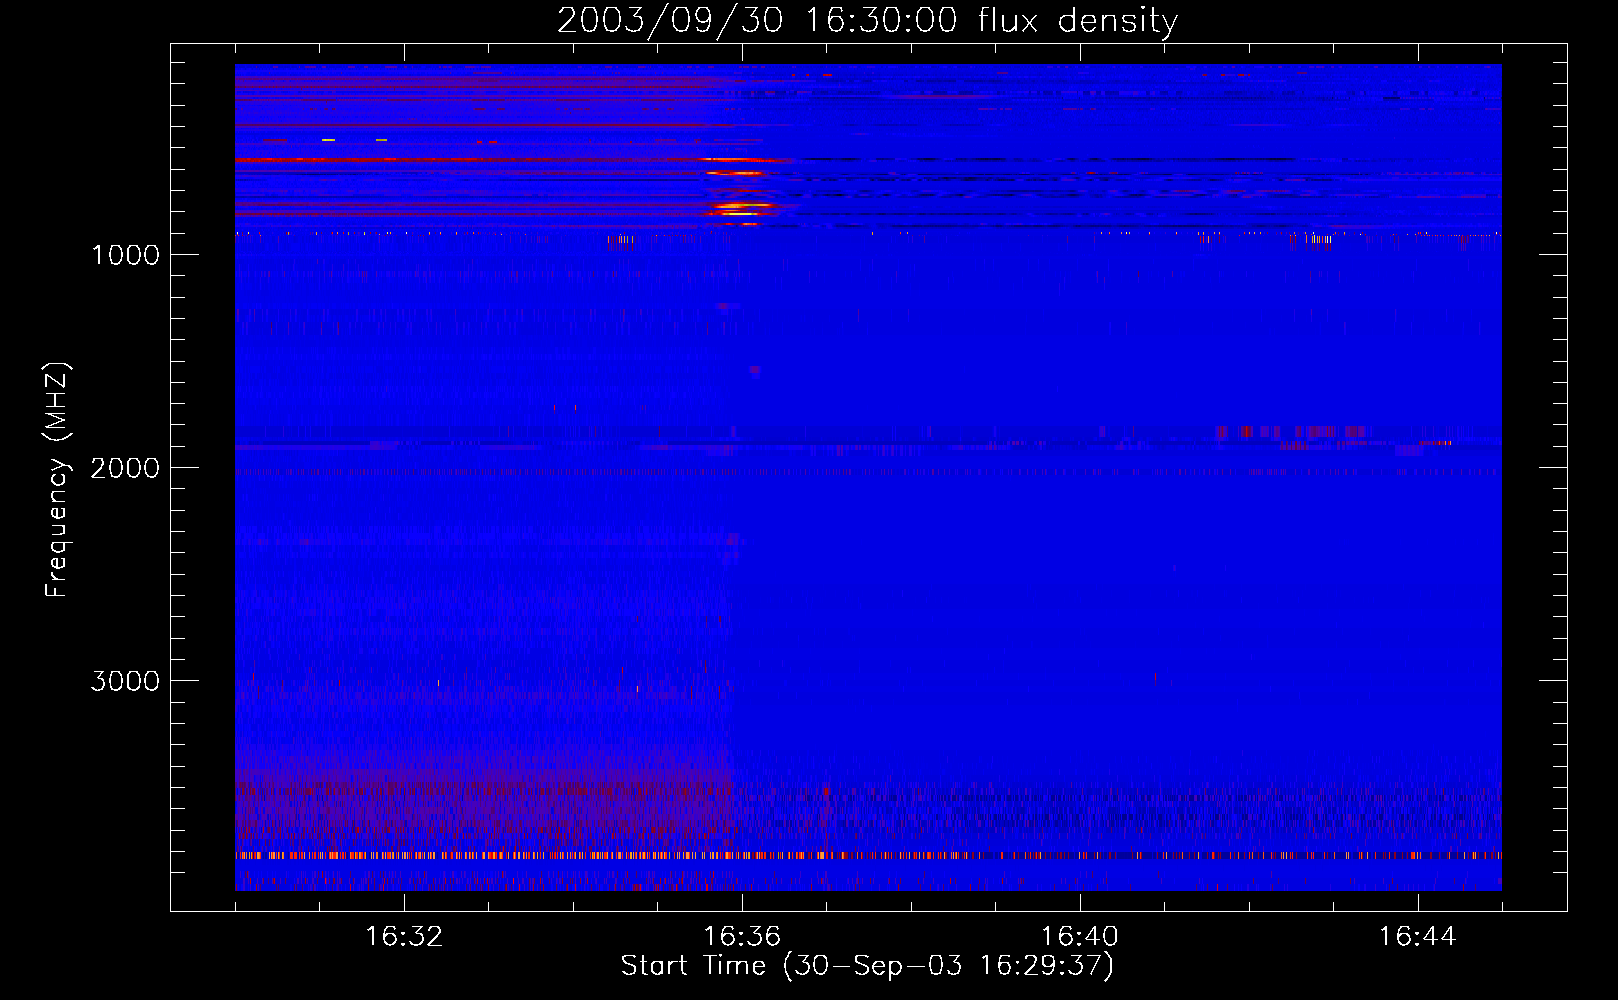Click the plot title '2003/09/30 16:30:00 flux density'

867,21
